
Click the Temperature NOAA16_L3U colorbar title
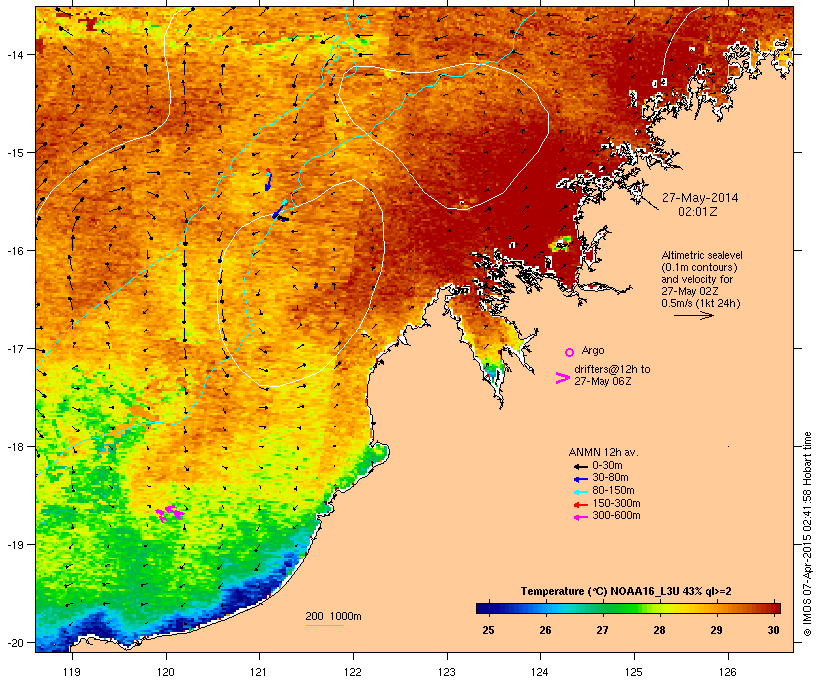click(626, 592)
